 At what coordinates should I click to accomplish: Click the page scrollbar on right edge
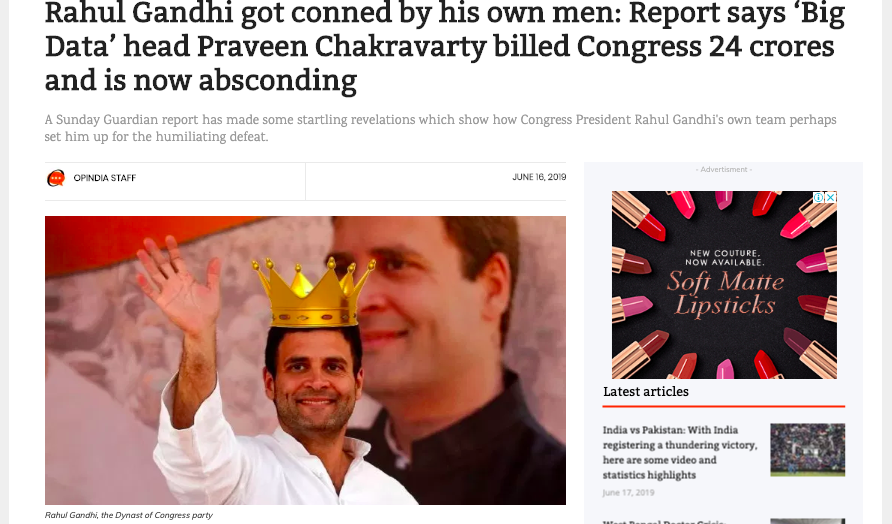coord(888,262)
